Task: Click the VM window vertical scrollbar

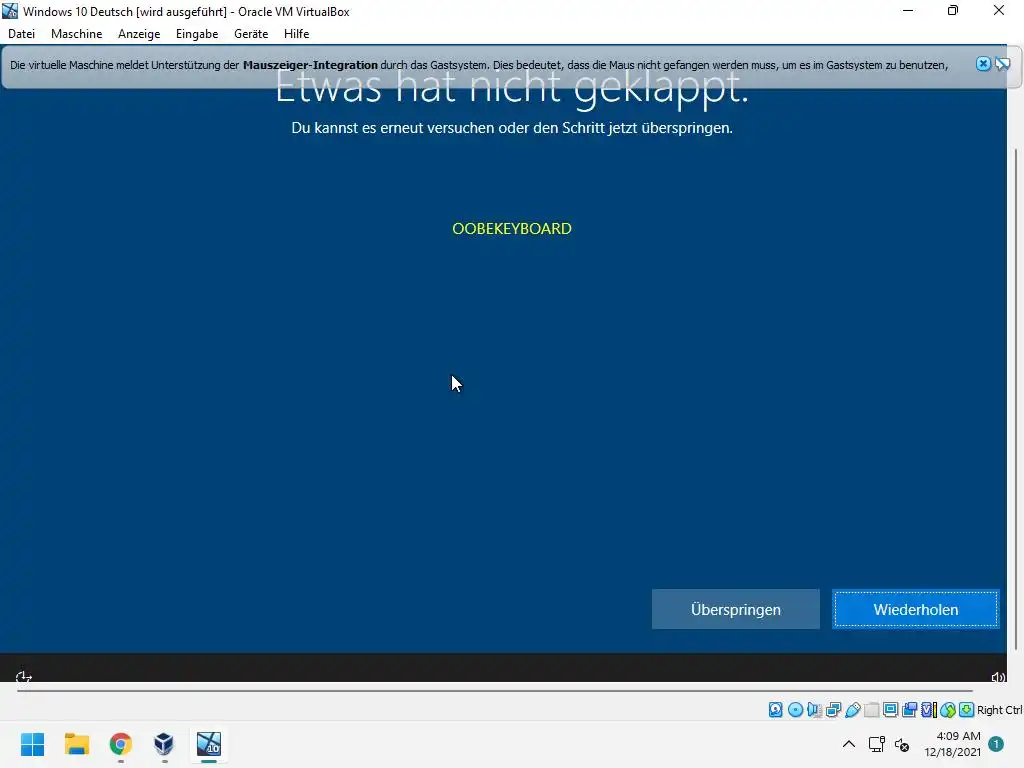Action: coord(1016,398)
